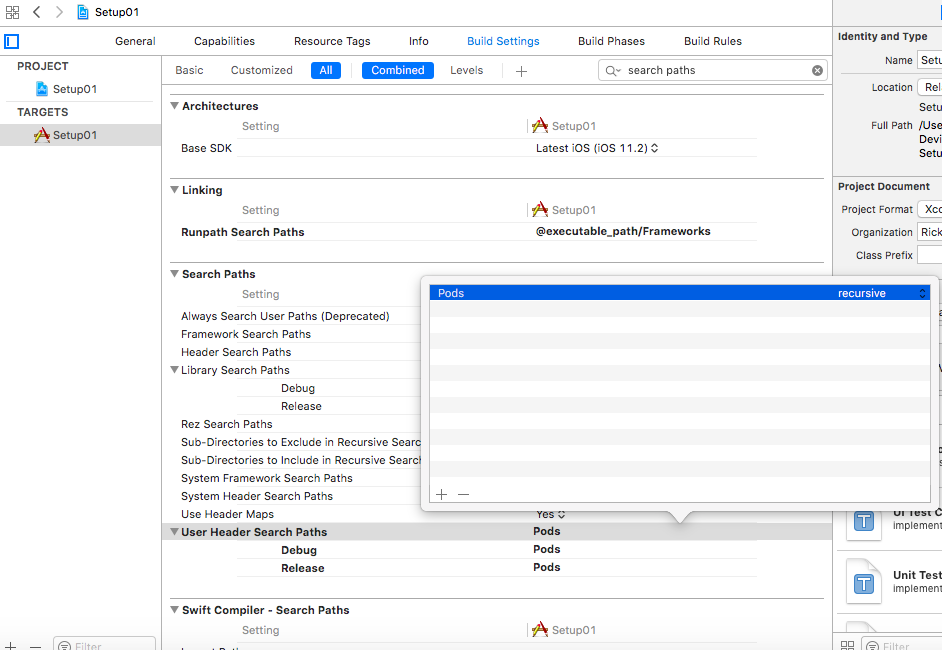The width and height of the screenshot is (942, 650).
Task: Collapse Swift Compiler - Search Paths section
Action: [x=174, y=610]
